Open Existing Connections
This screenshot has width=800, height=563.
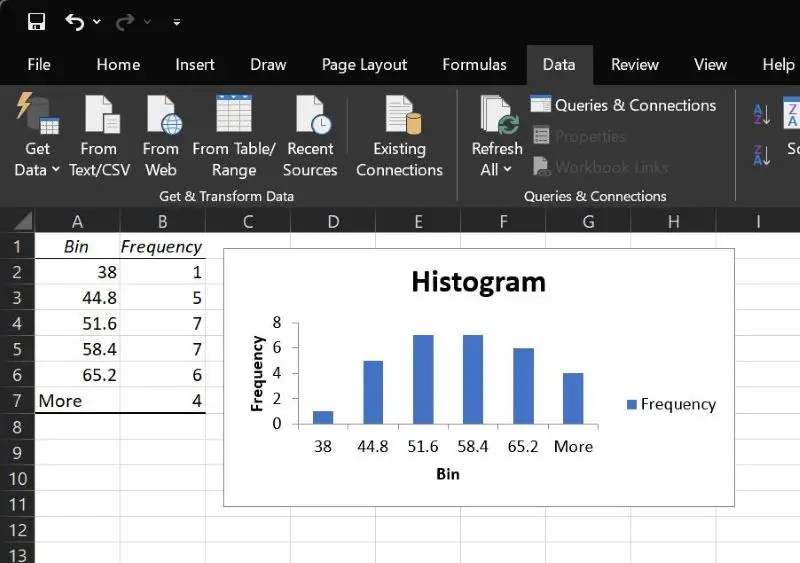click(x=399, y=138)
